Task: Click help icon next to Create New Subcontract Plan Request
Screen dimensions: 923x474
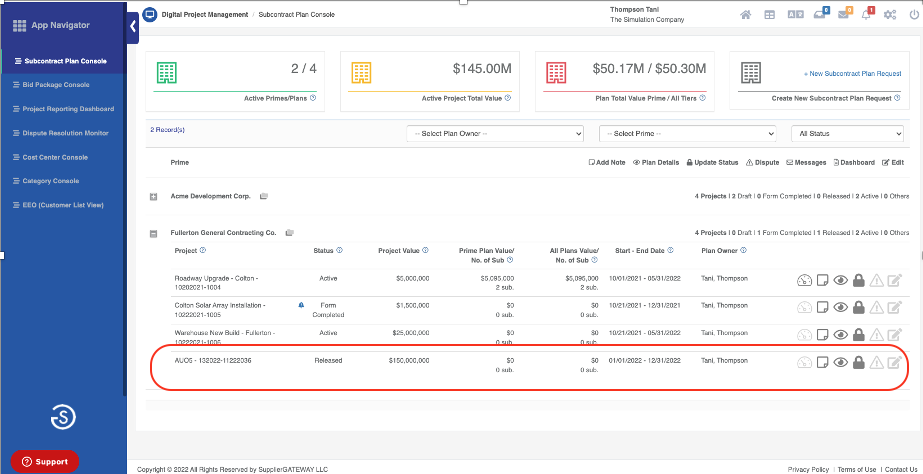Action: pyautogui.click(x=897, y=98)
